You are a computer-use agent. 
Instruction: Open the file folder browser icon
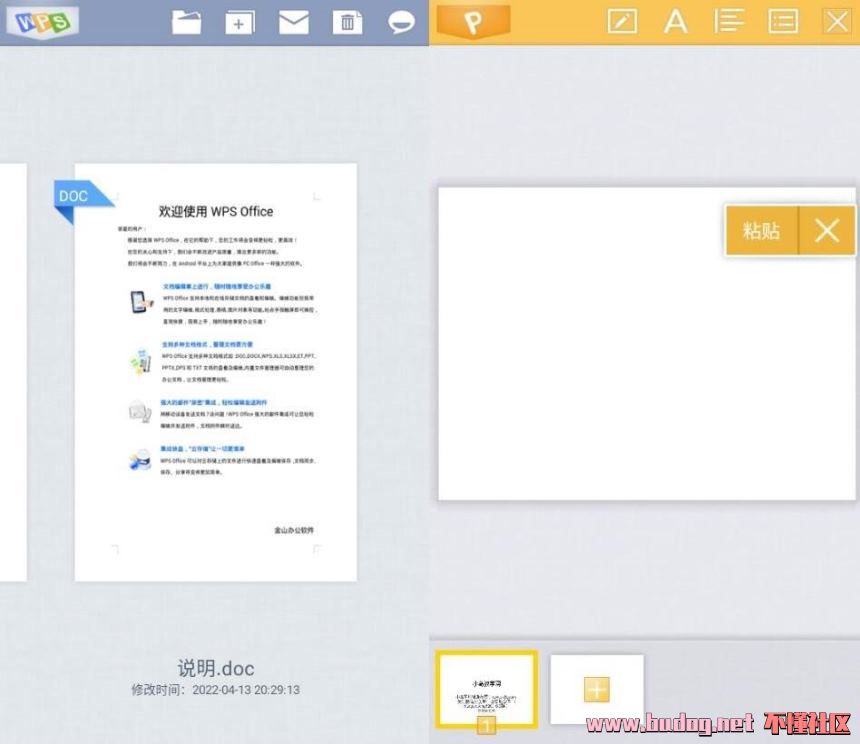click(x=187, y=22)
